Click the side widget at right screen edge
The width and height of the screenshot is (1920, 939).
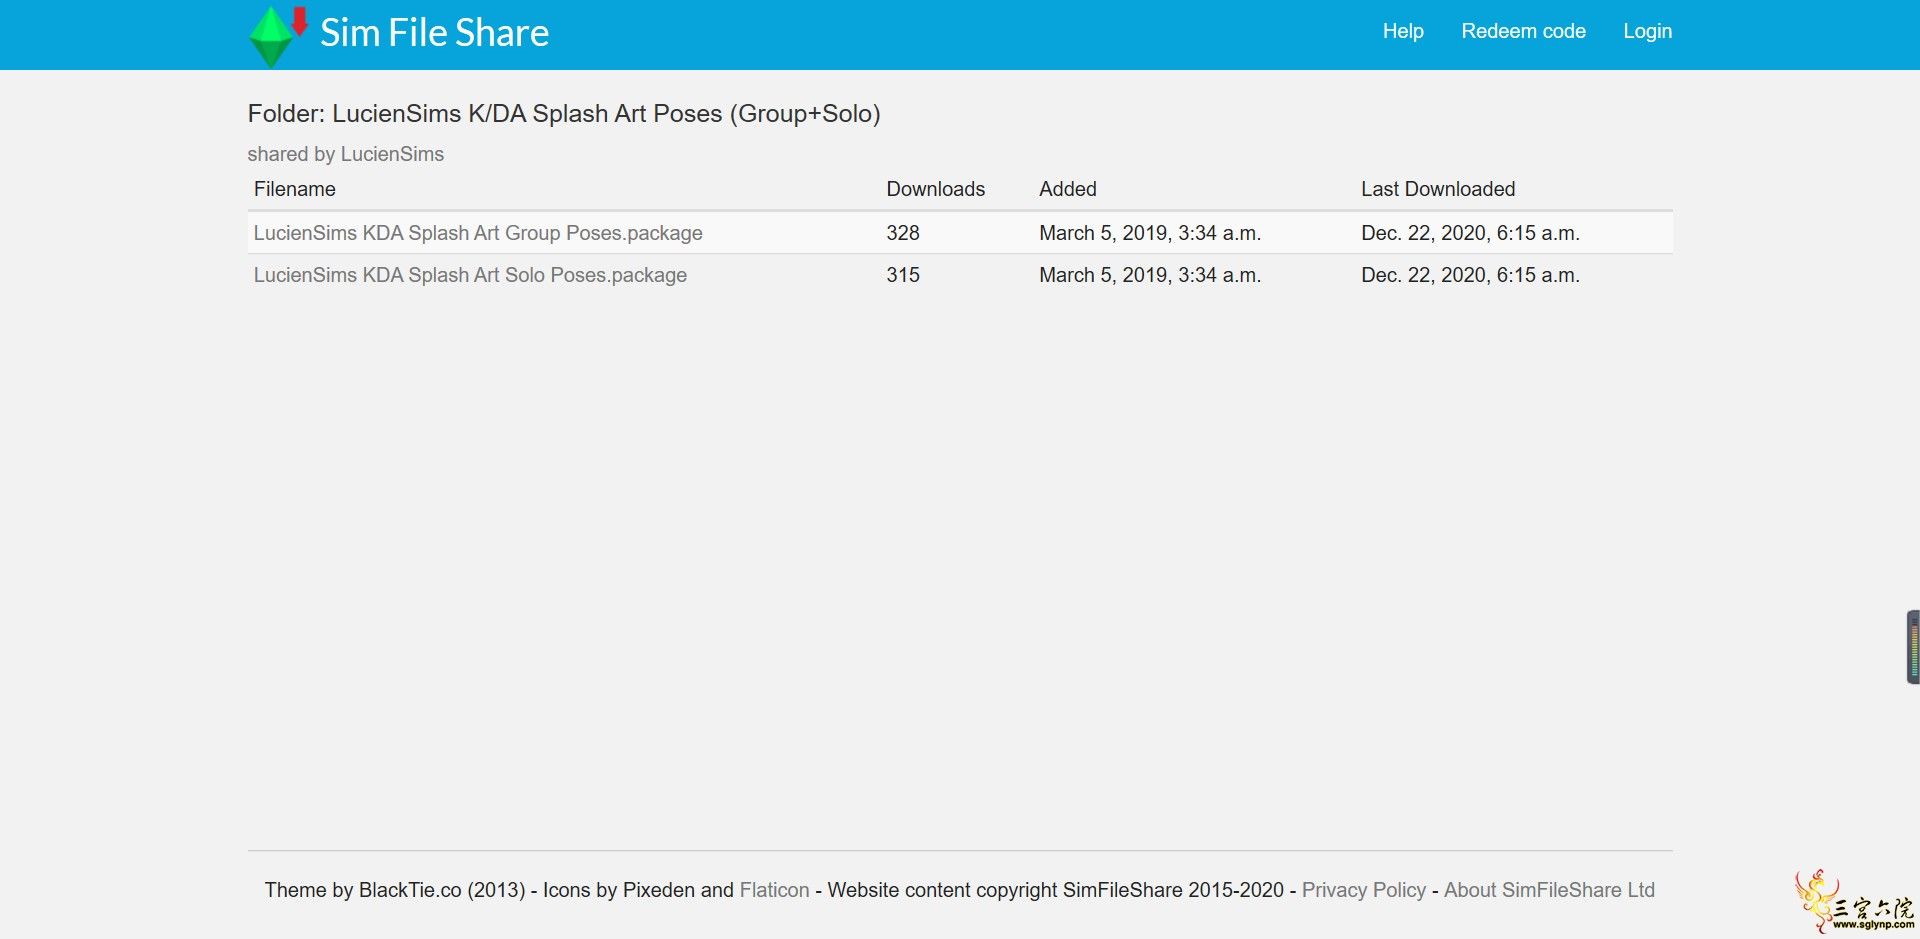pos(1913,647)
